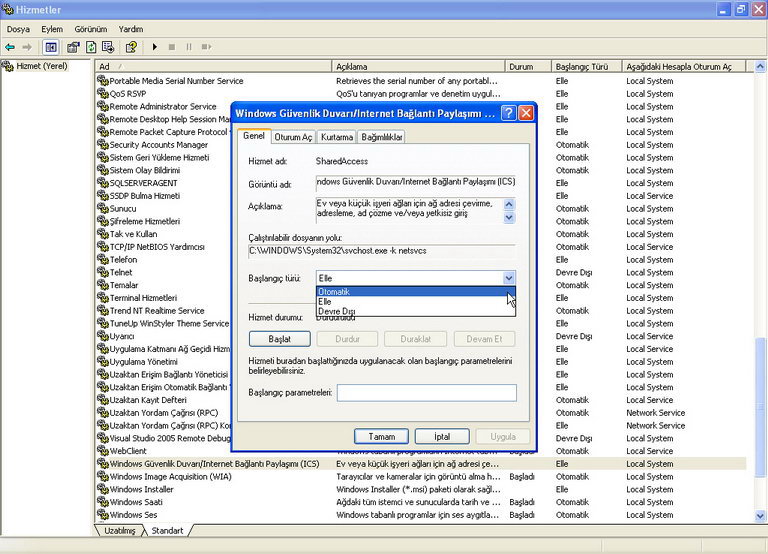Click the Pause service toolbar icon
This screenshot has height=554, width=768.
coord(189,47)
